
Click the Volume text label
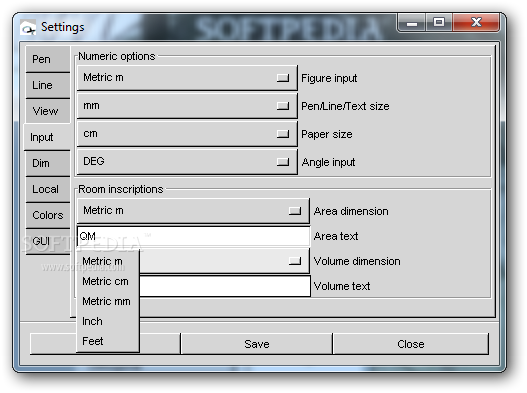pyautogui.click(x=342, y=286)
